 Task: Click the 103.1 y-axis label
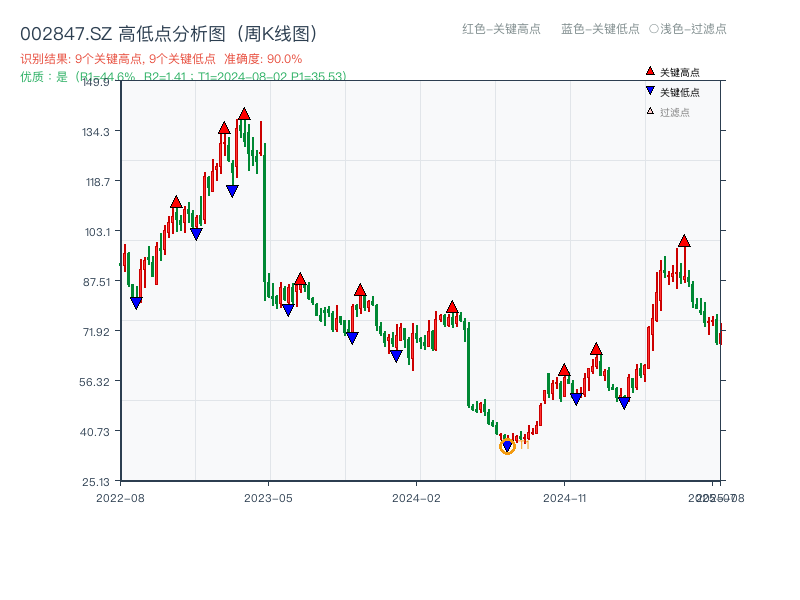(x=97, y=232)
